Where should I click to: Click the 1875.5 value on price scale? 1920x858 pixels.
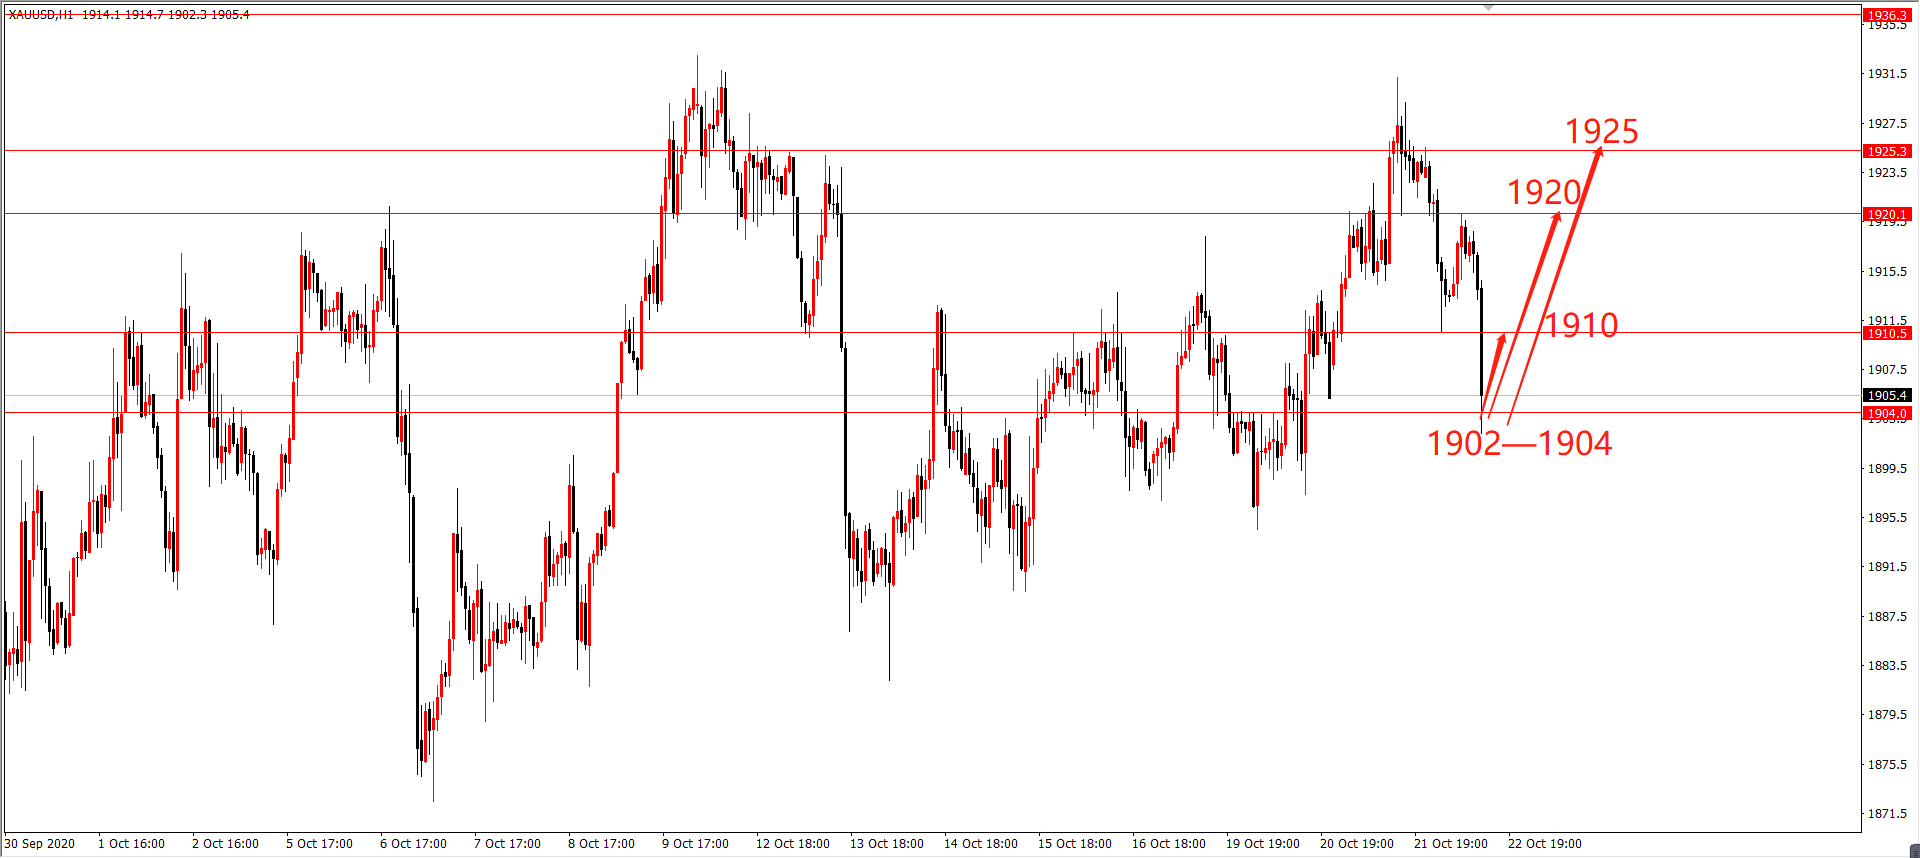1888,764
